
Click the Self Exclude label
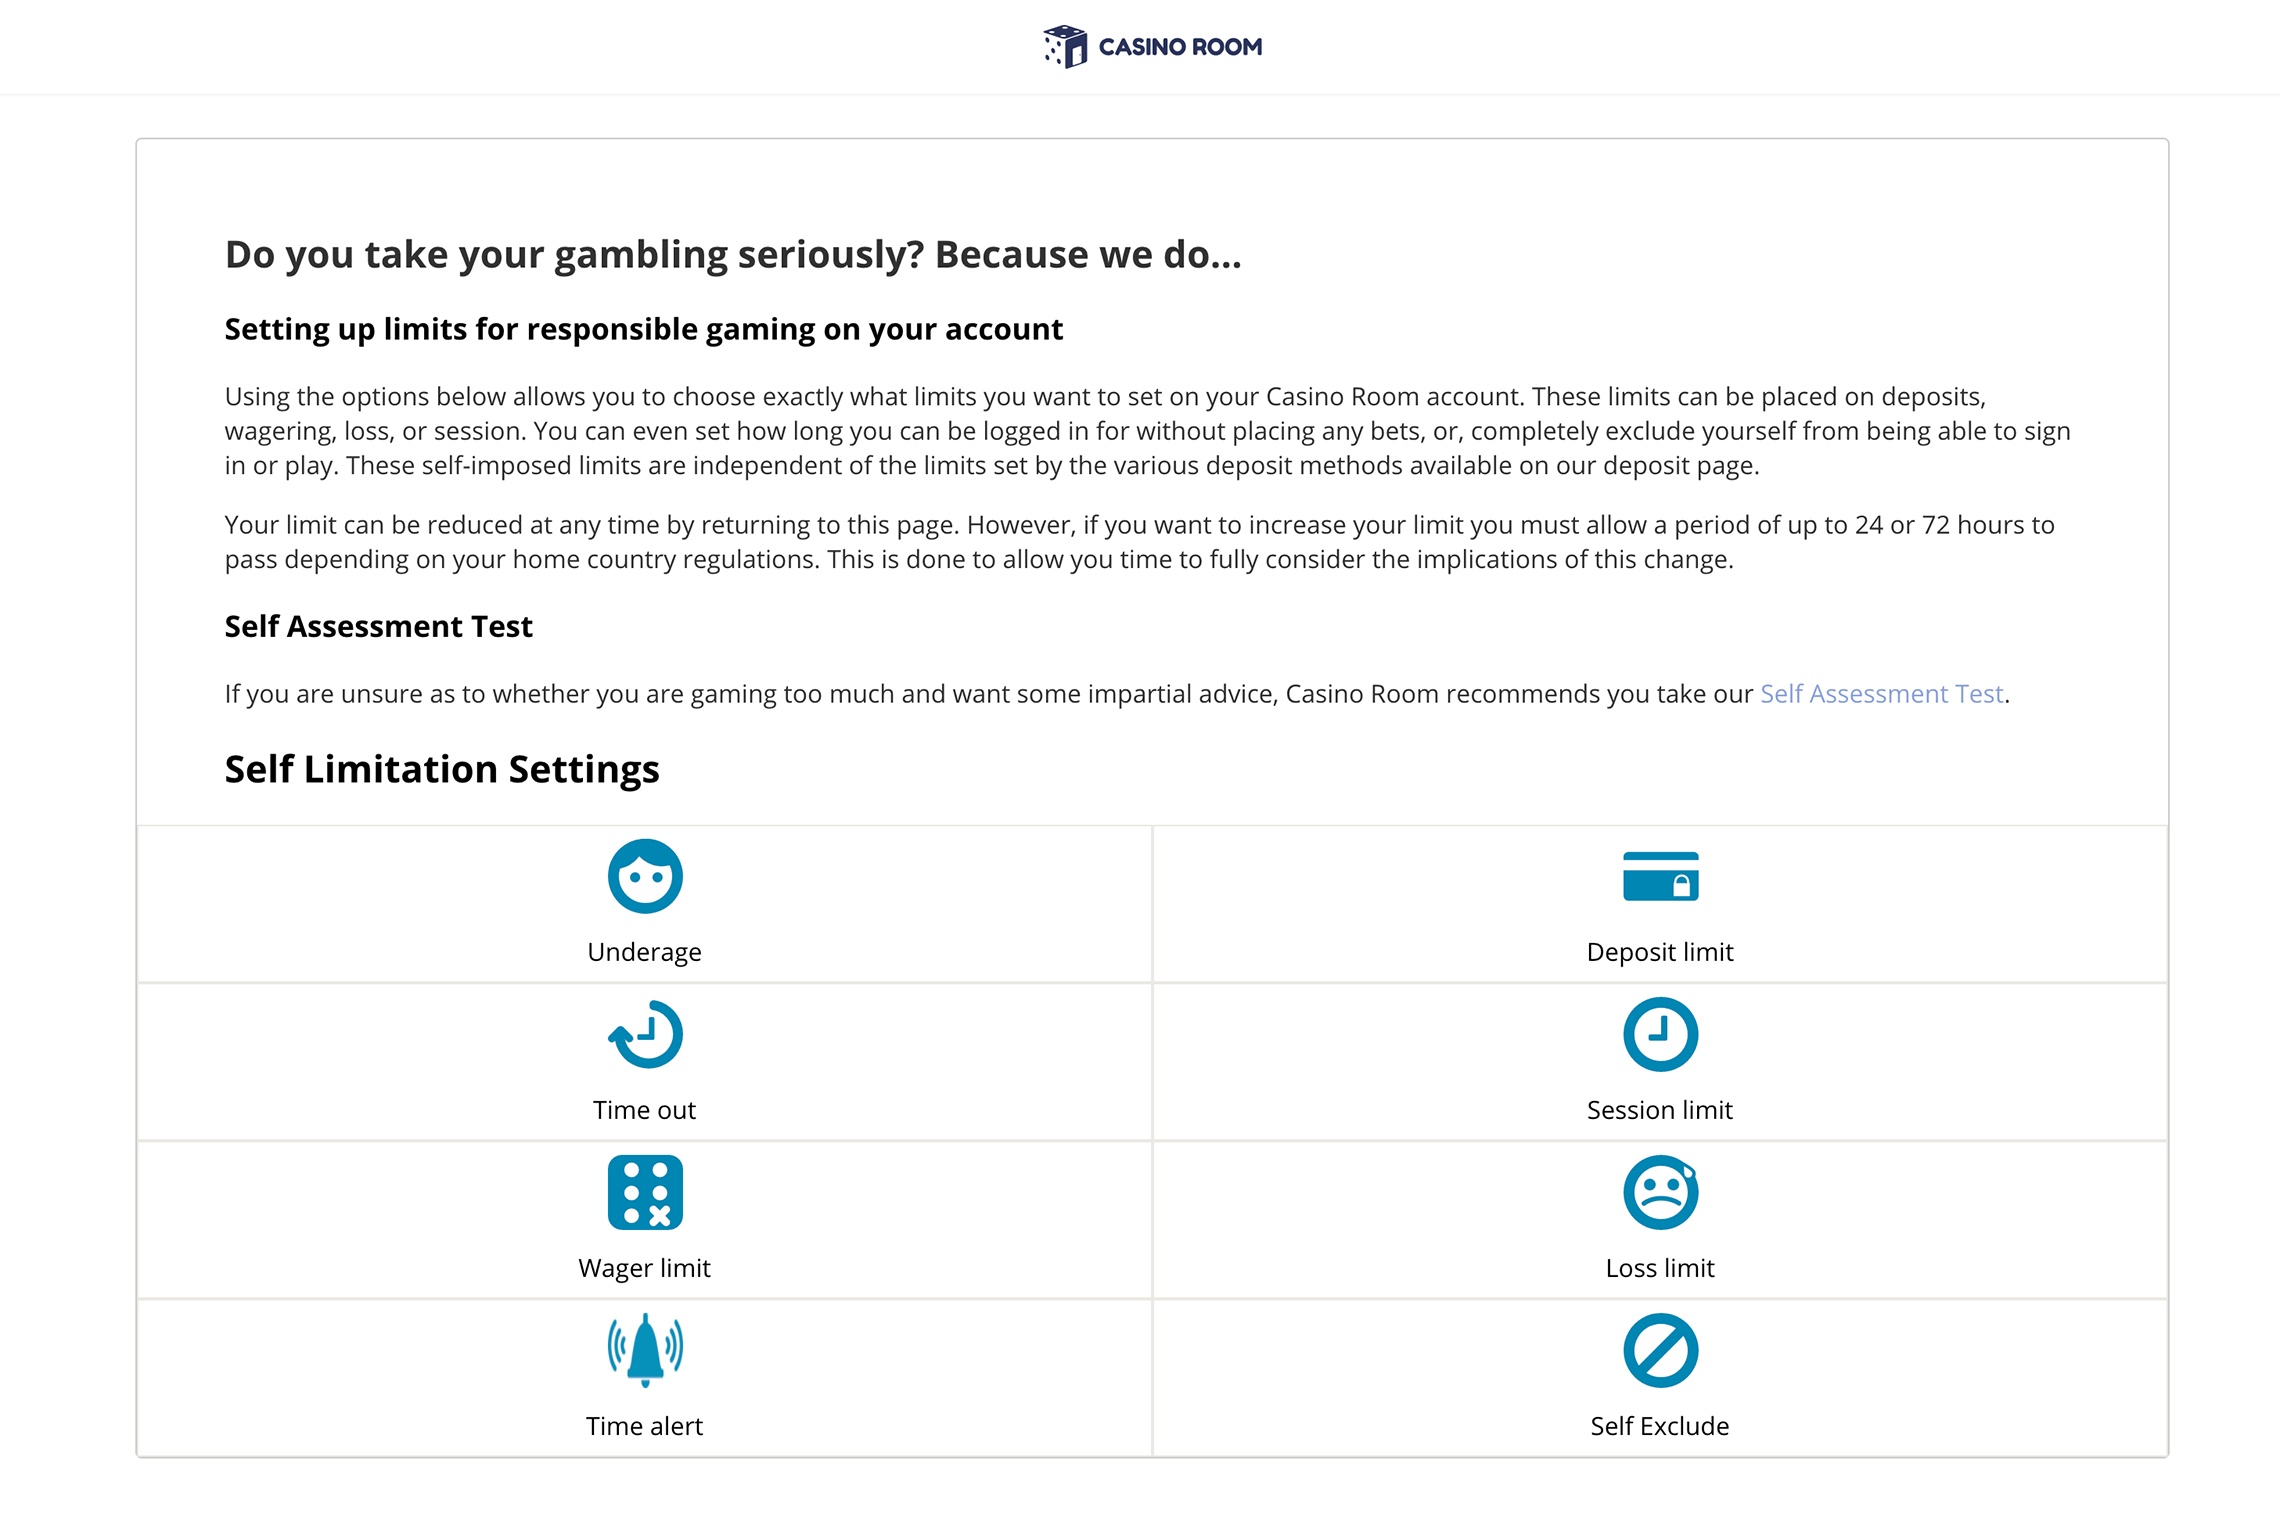pyautogui.click(x=1660, y=1426)
